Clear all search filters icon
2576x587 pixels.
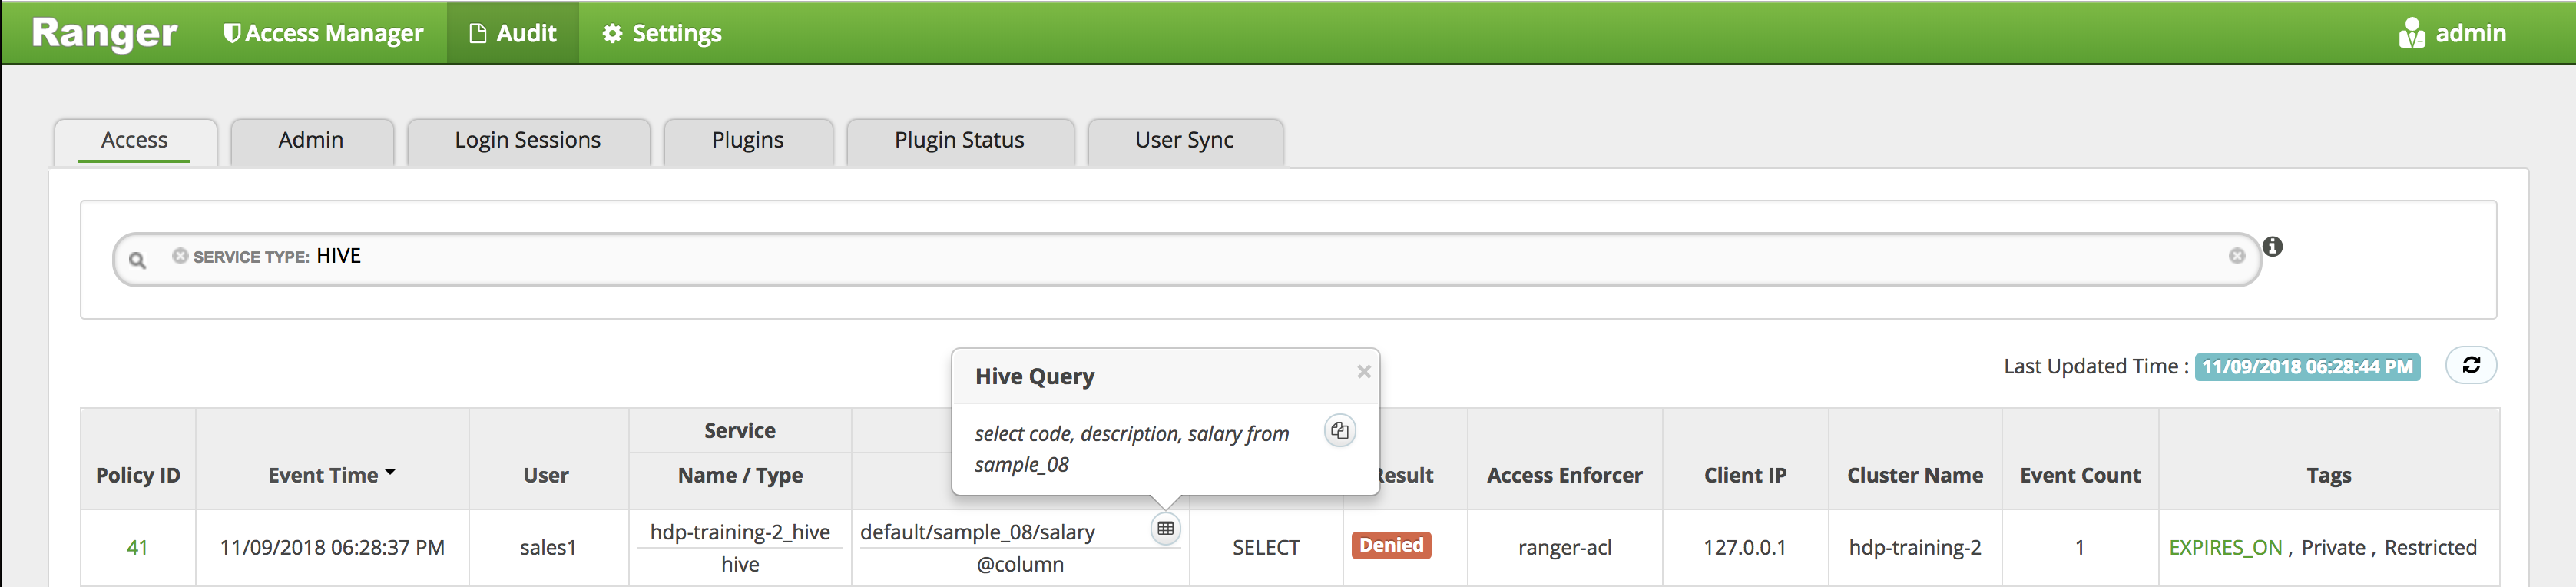[2237, 256]
